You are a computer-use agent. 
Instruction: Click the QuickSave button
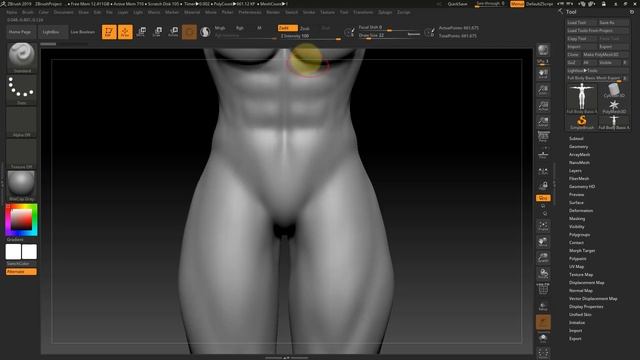coord(457,4)
